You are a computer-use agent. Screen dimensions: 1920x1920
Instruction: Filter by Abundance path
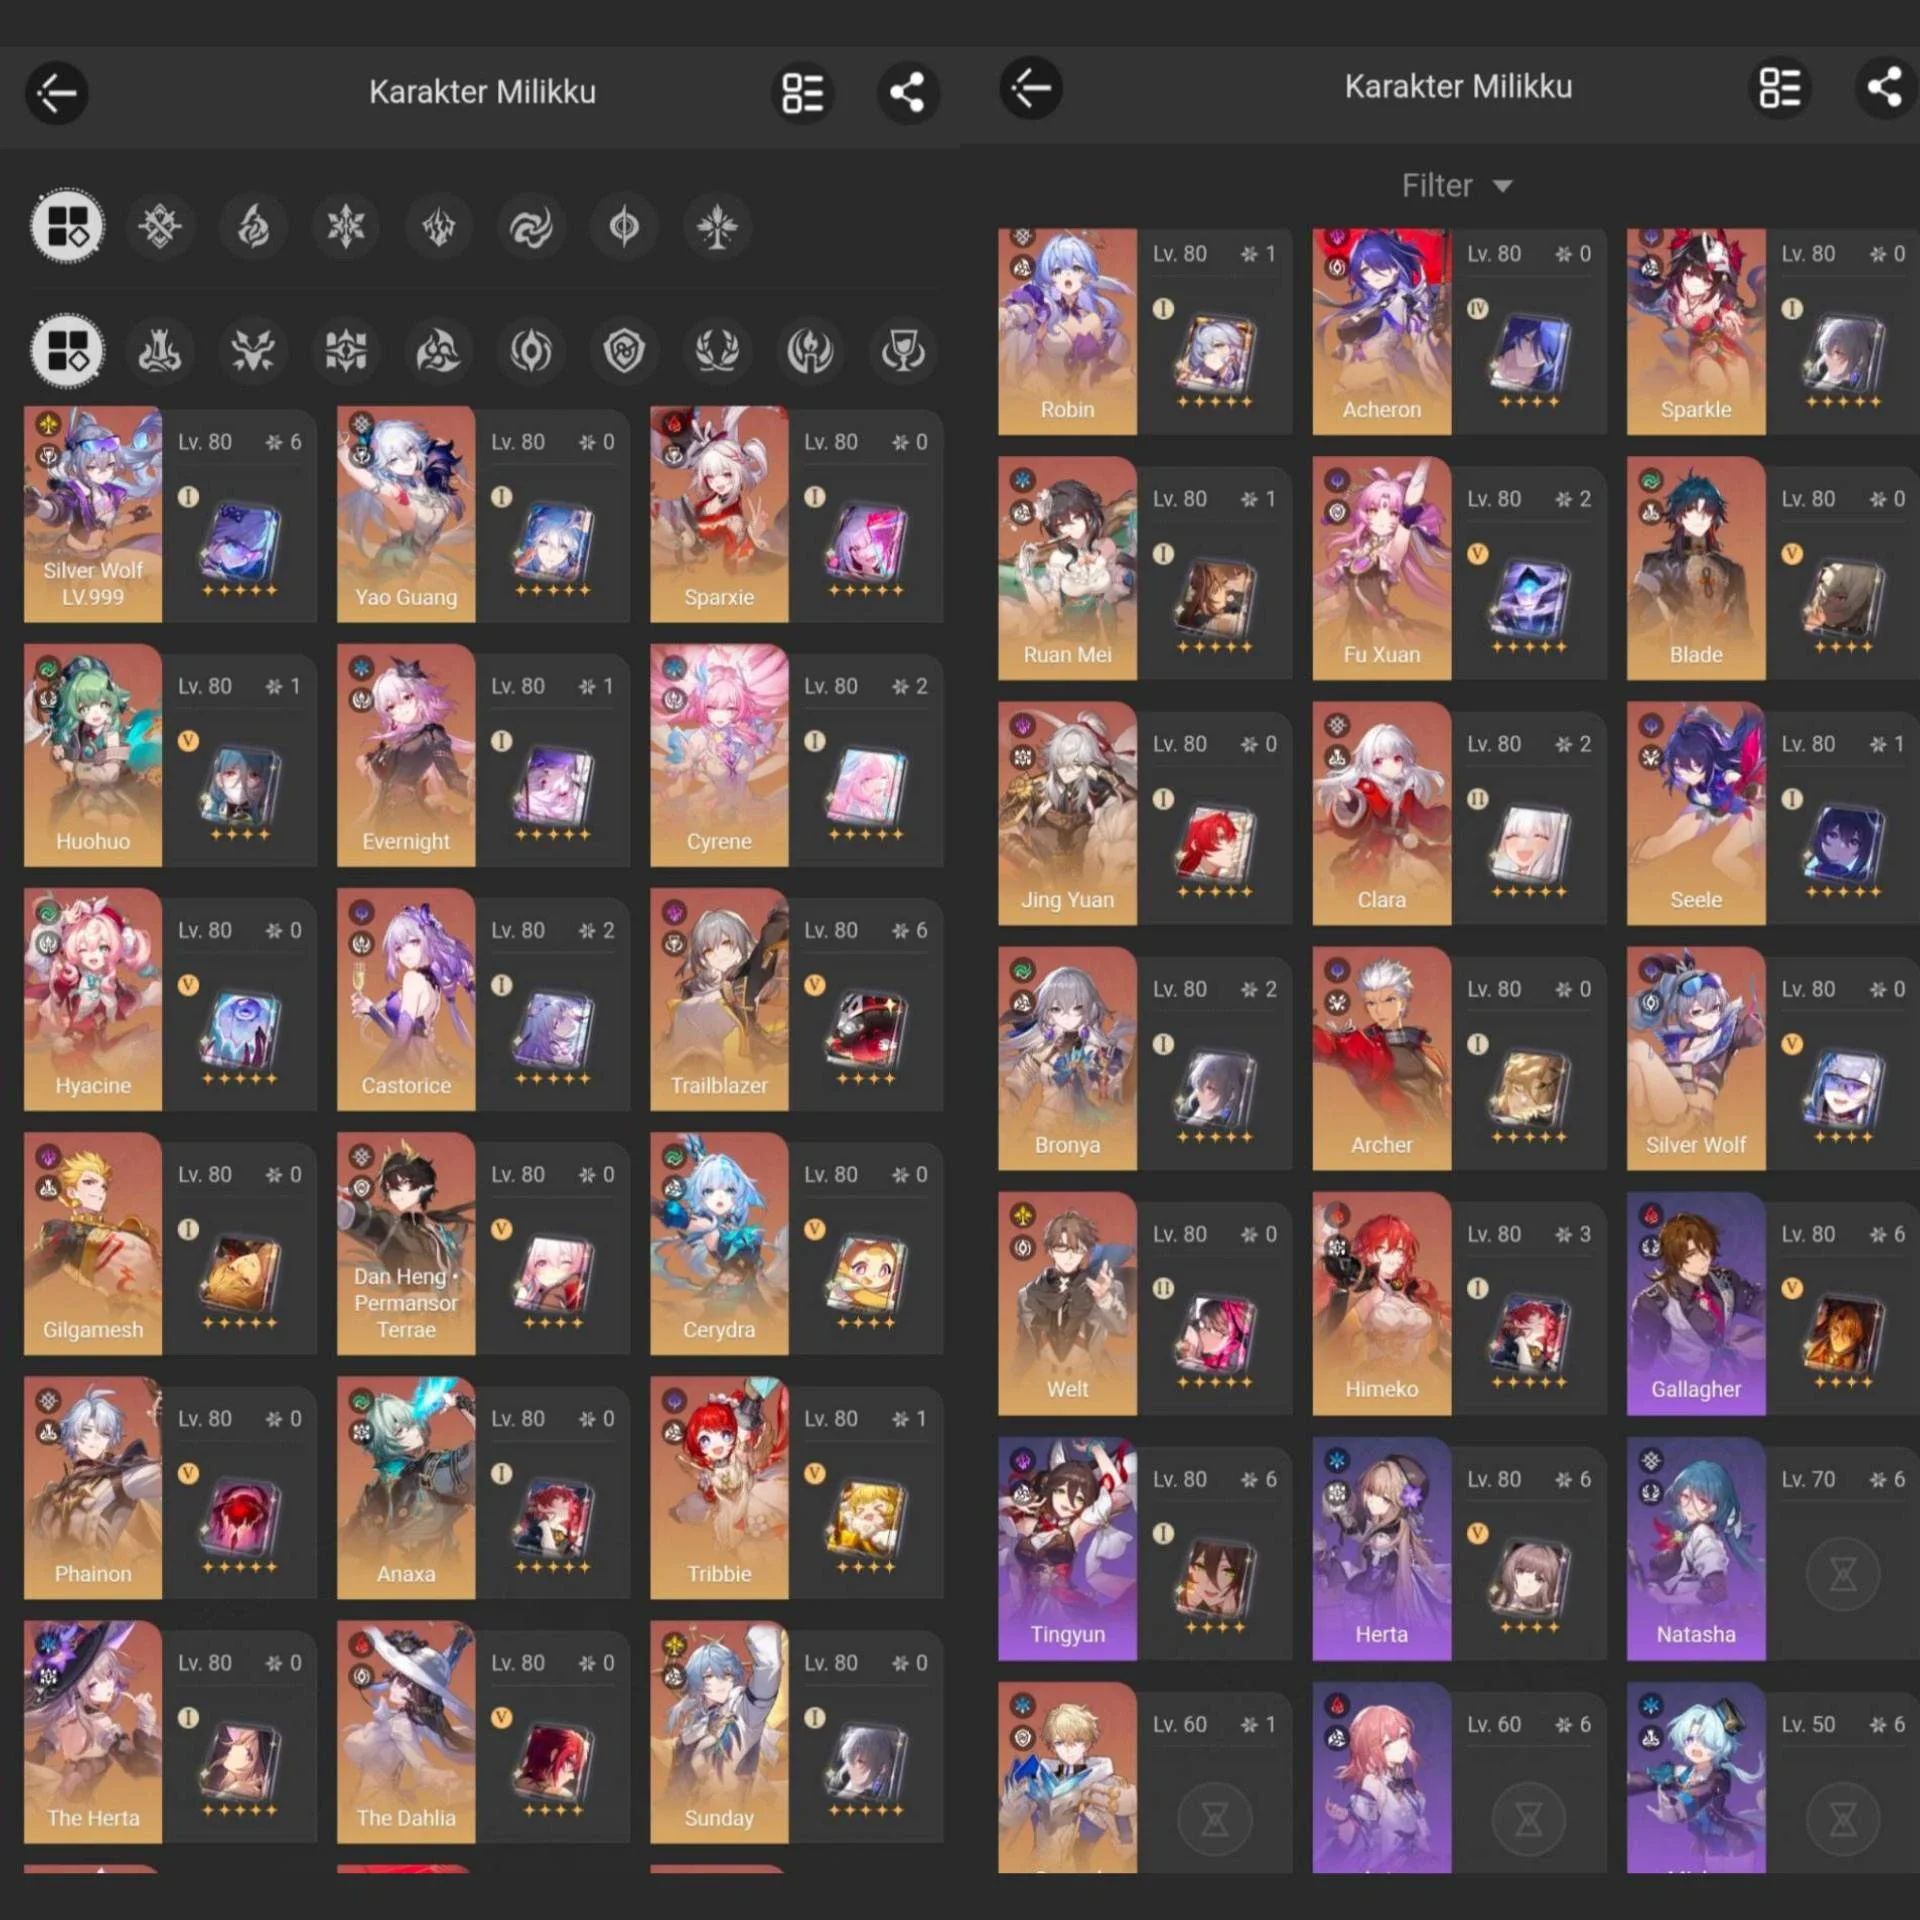[x=717, y=351]
